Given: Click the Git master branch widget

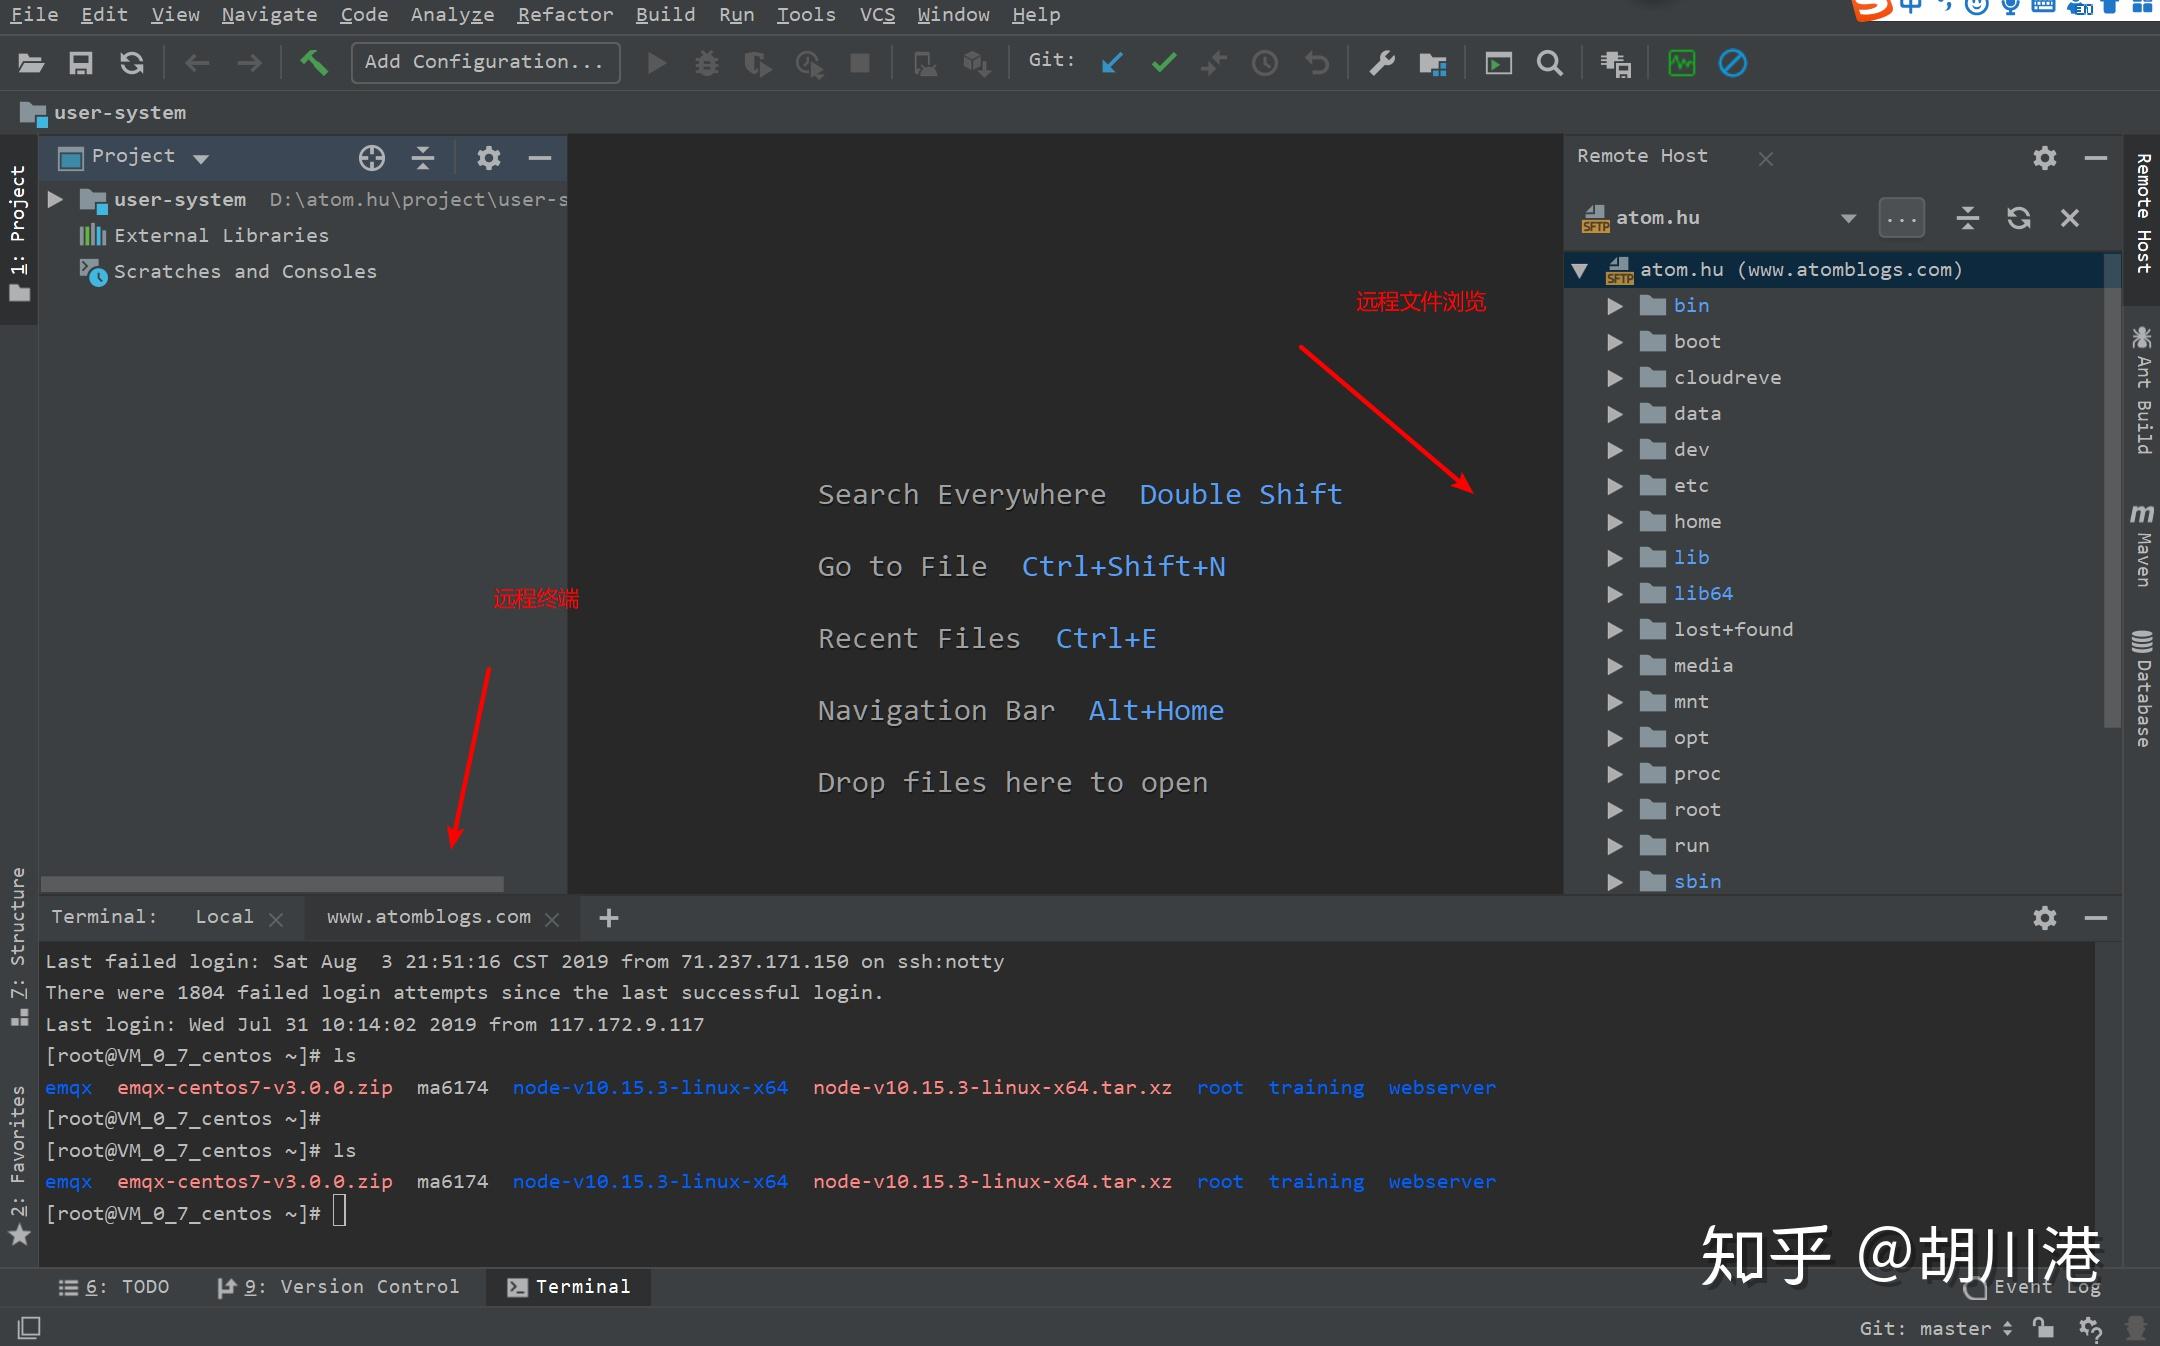Looking at the screenshot, I should (x=1934, y=1328).
